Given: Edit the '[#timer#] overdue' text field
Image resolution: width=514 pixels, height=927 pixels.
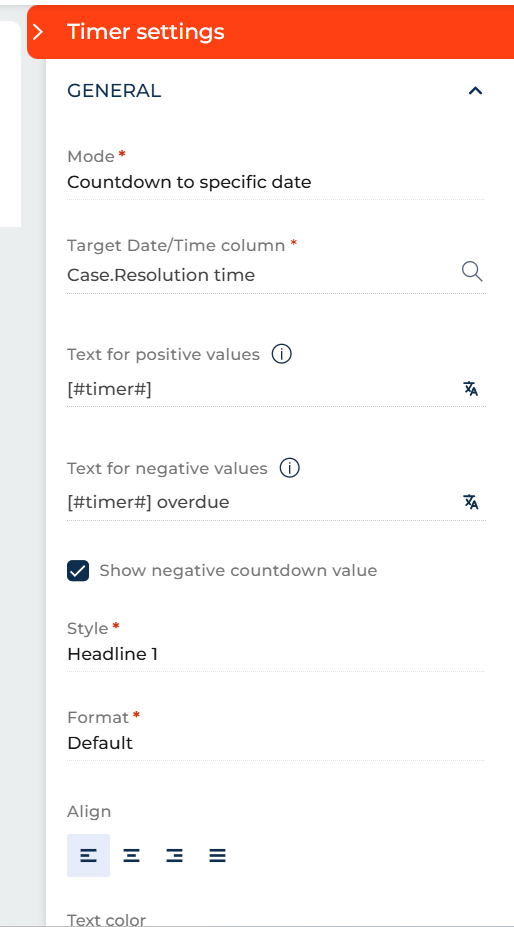Looking at the screenshot, I should [260, 503].
